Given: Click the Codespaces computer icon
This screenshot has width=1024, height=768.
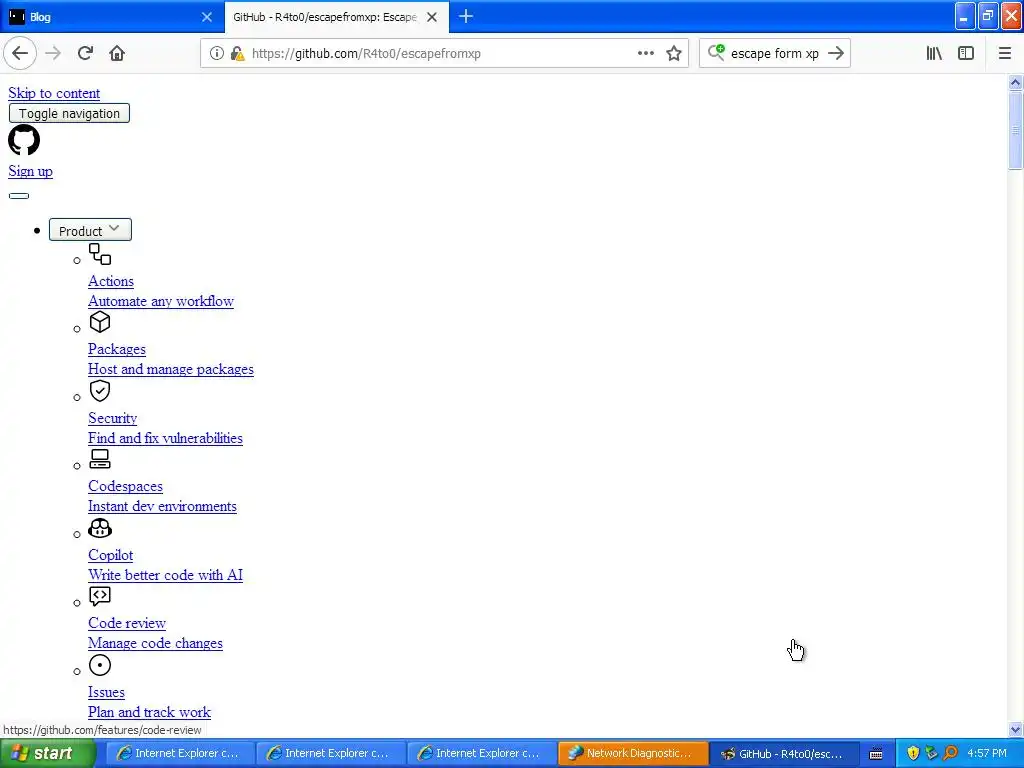Looking at the screenshot, I should 100,459.
